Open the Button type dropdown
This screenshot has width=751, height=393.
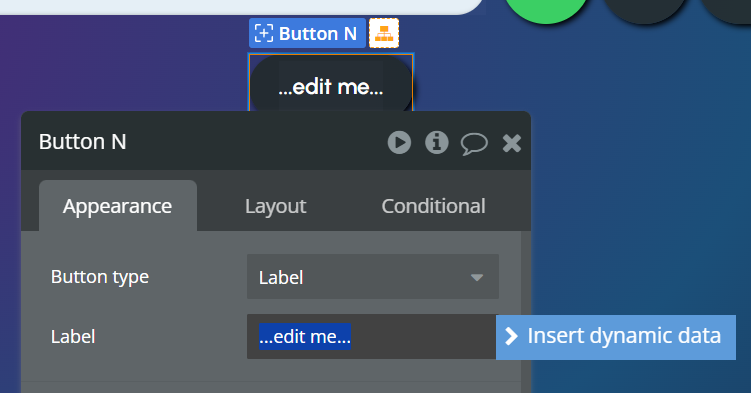pyautogui.click(x=373, y=277)
